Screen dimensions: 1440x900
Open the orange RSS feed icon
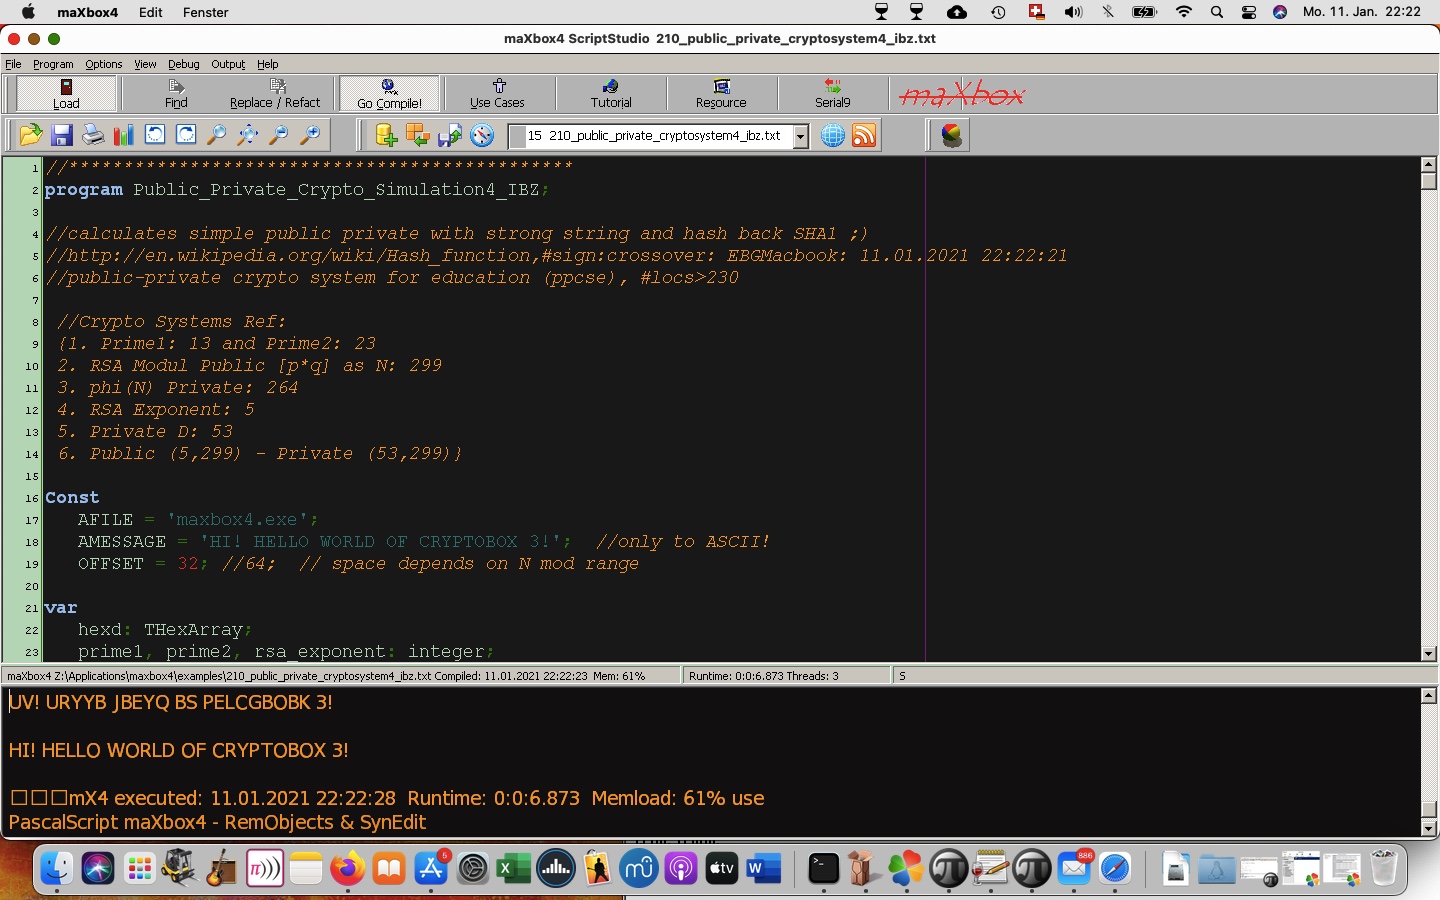pyautogui.click(x=864, y=135)
